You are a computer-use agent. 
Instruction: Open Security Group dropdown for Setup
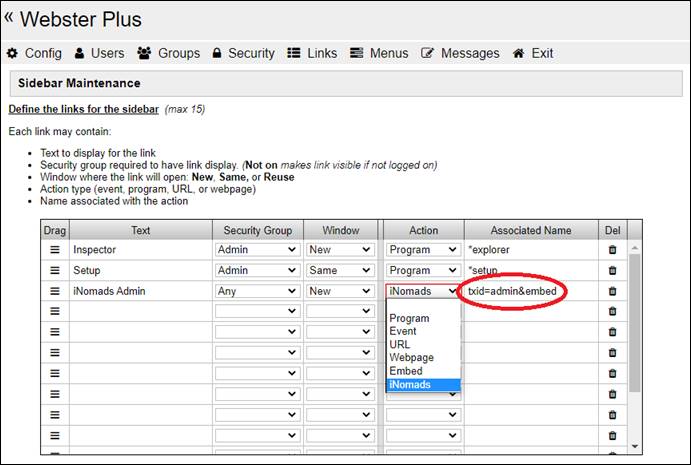257,270
